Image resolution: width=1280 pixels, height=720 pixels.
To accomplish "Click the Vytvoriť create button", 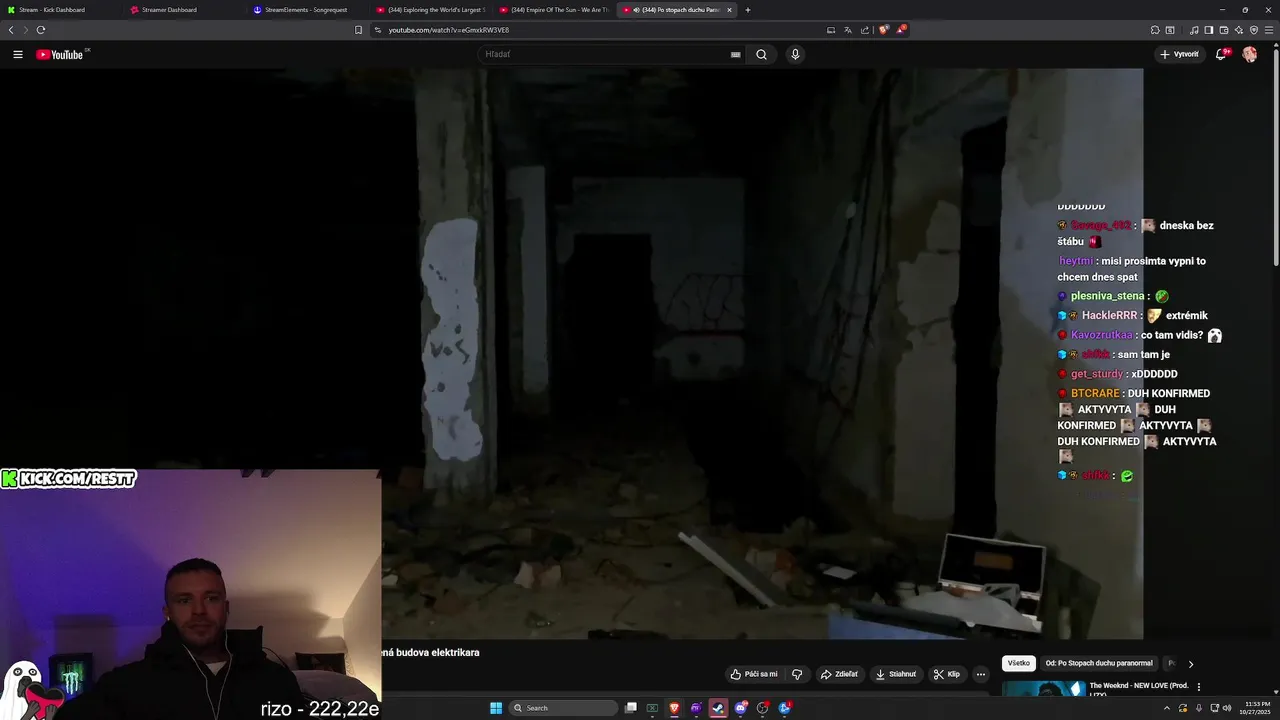I will point(1179,55).
